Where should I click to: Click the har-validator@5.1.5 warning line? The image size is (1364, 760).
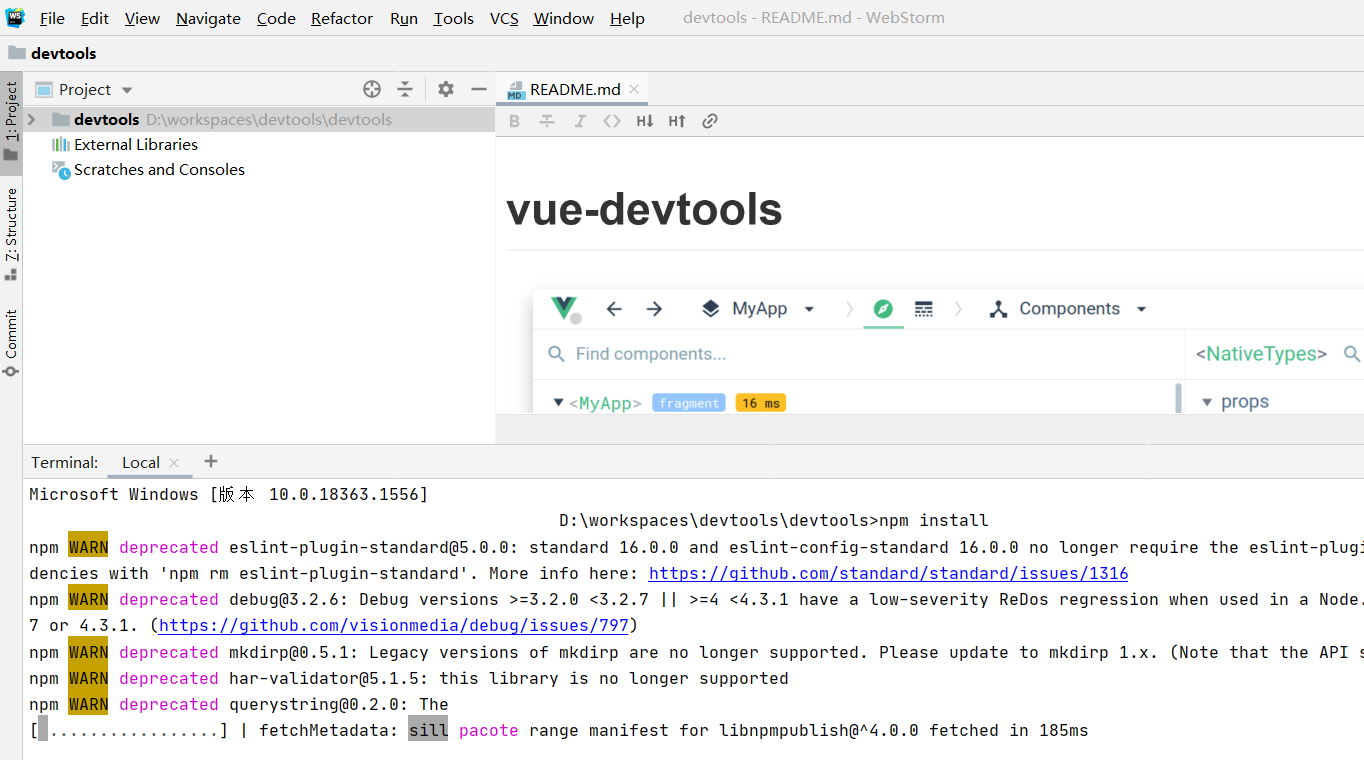[409, 679]
